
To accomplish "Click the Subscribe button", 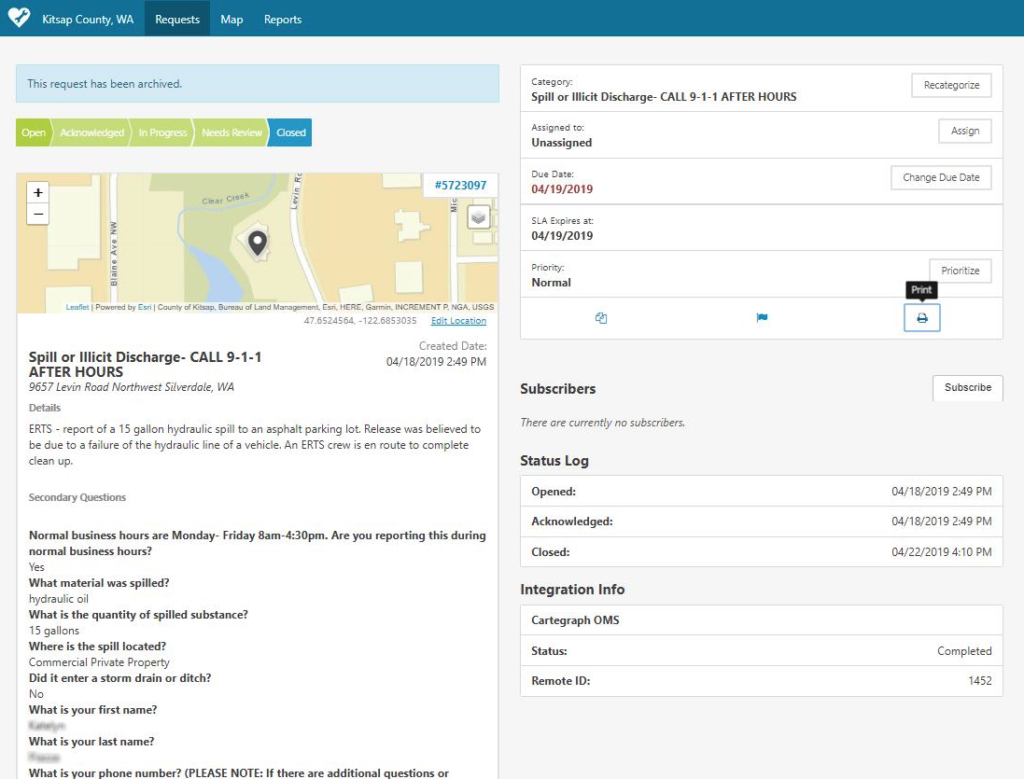I will pos(966,388).
